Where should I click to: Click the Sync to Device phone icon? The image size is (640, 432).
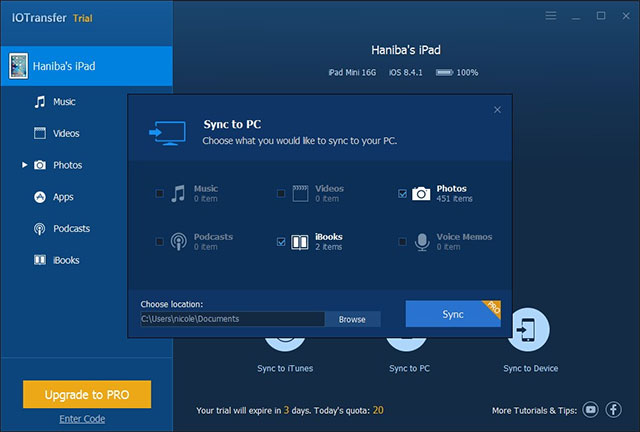point(528,329)
